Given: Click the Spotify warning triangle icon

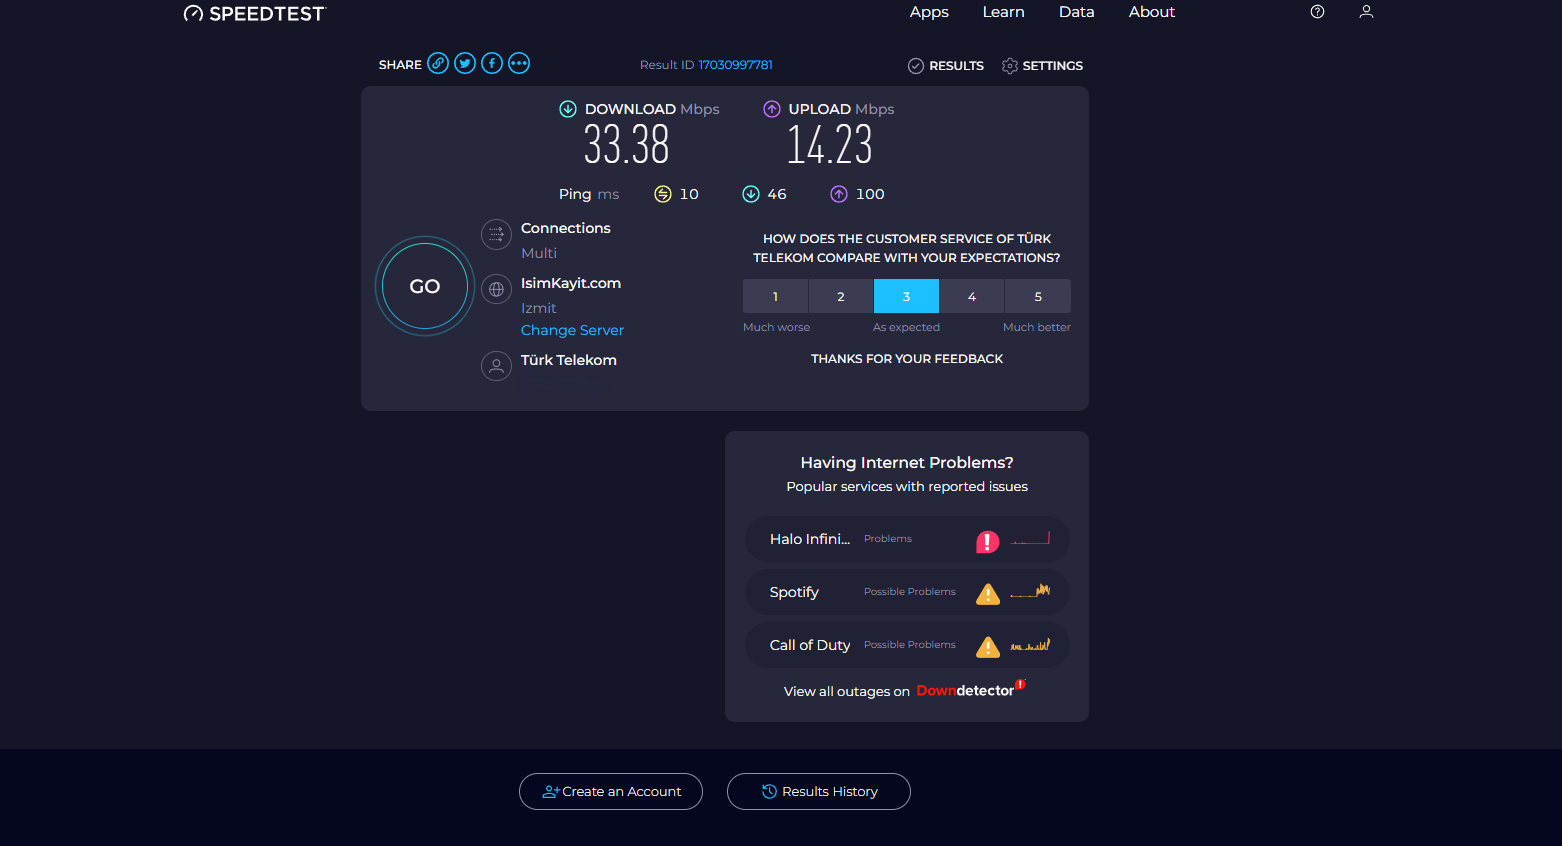Looking at the screenshot, I should click(x=988, y=594).
